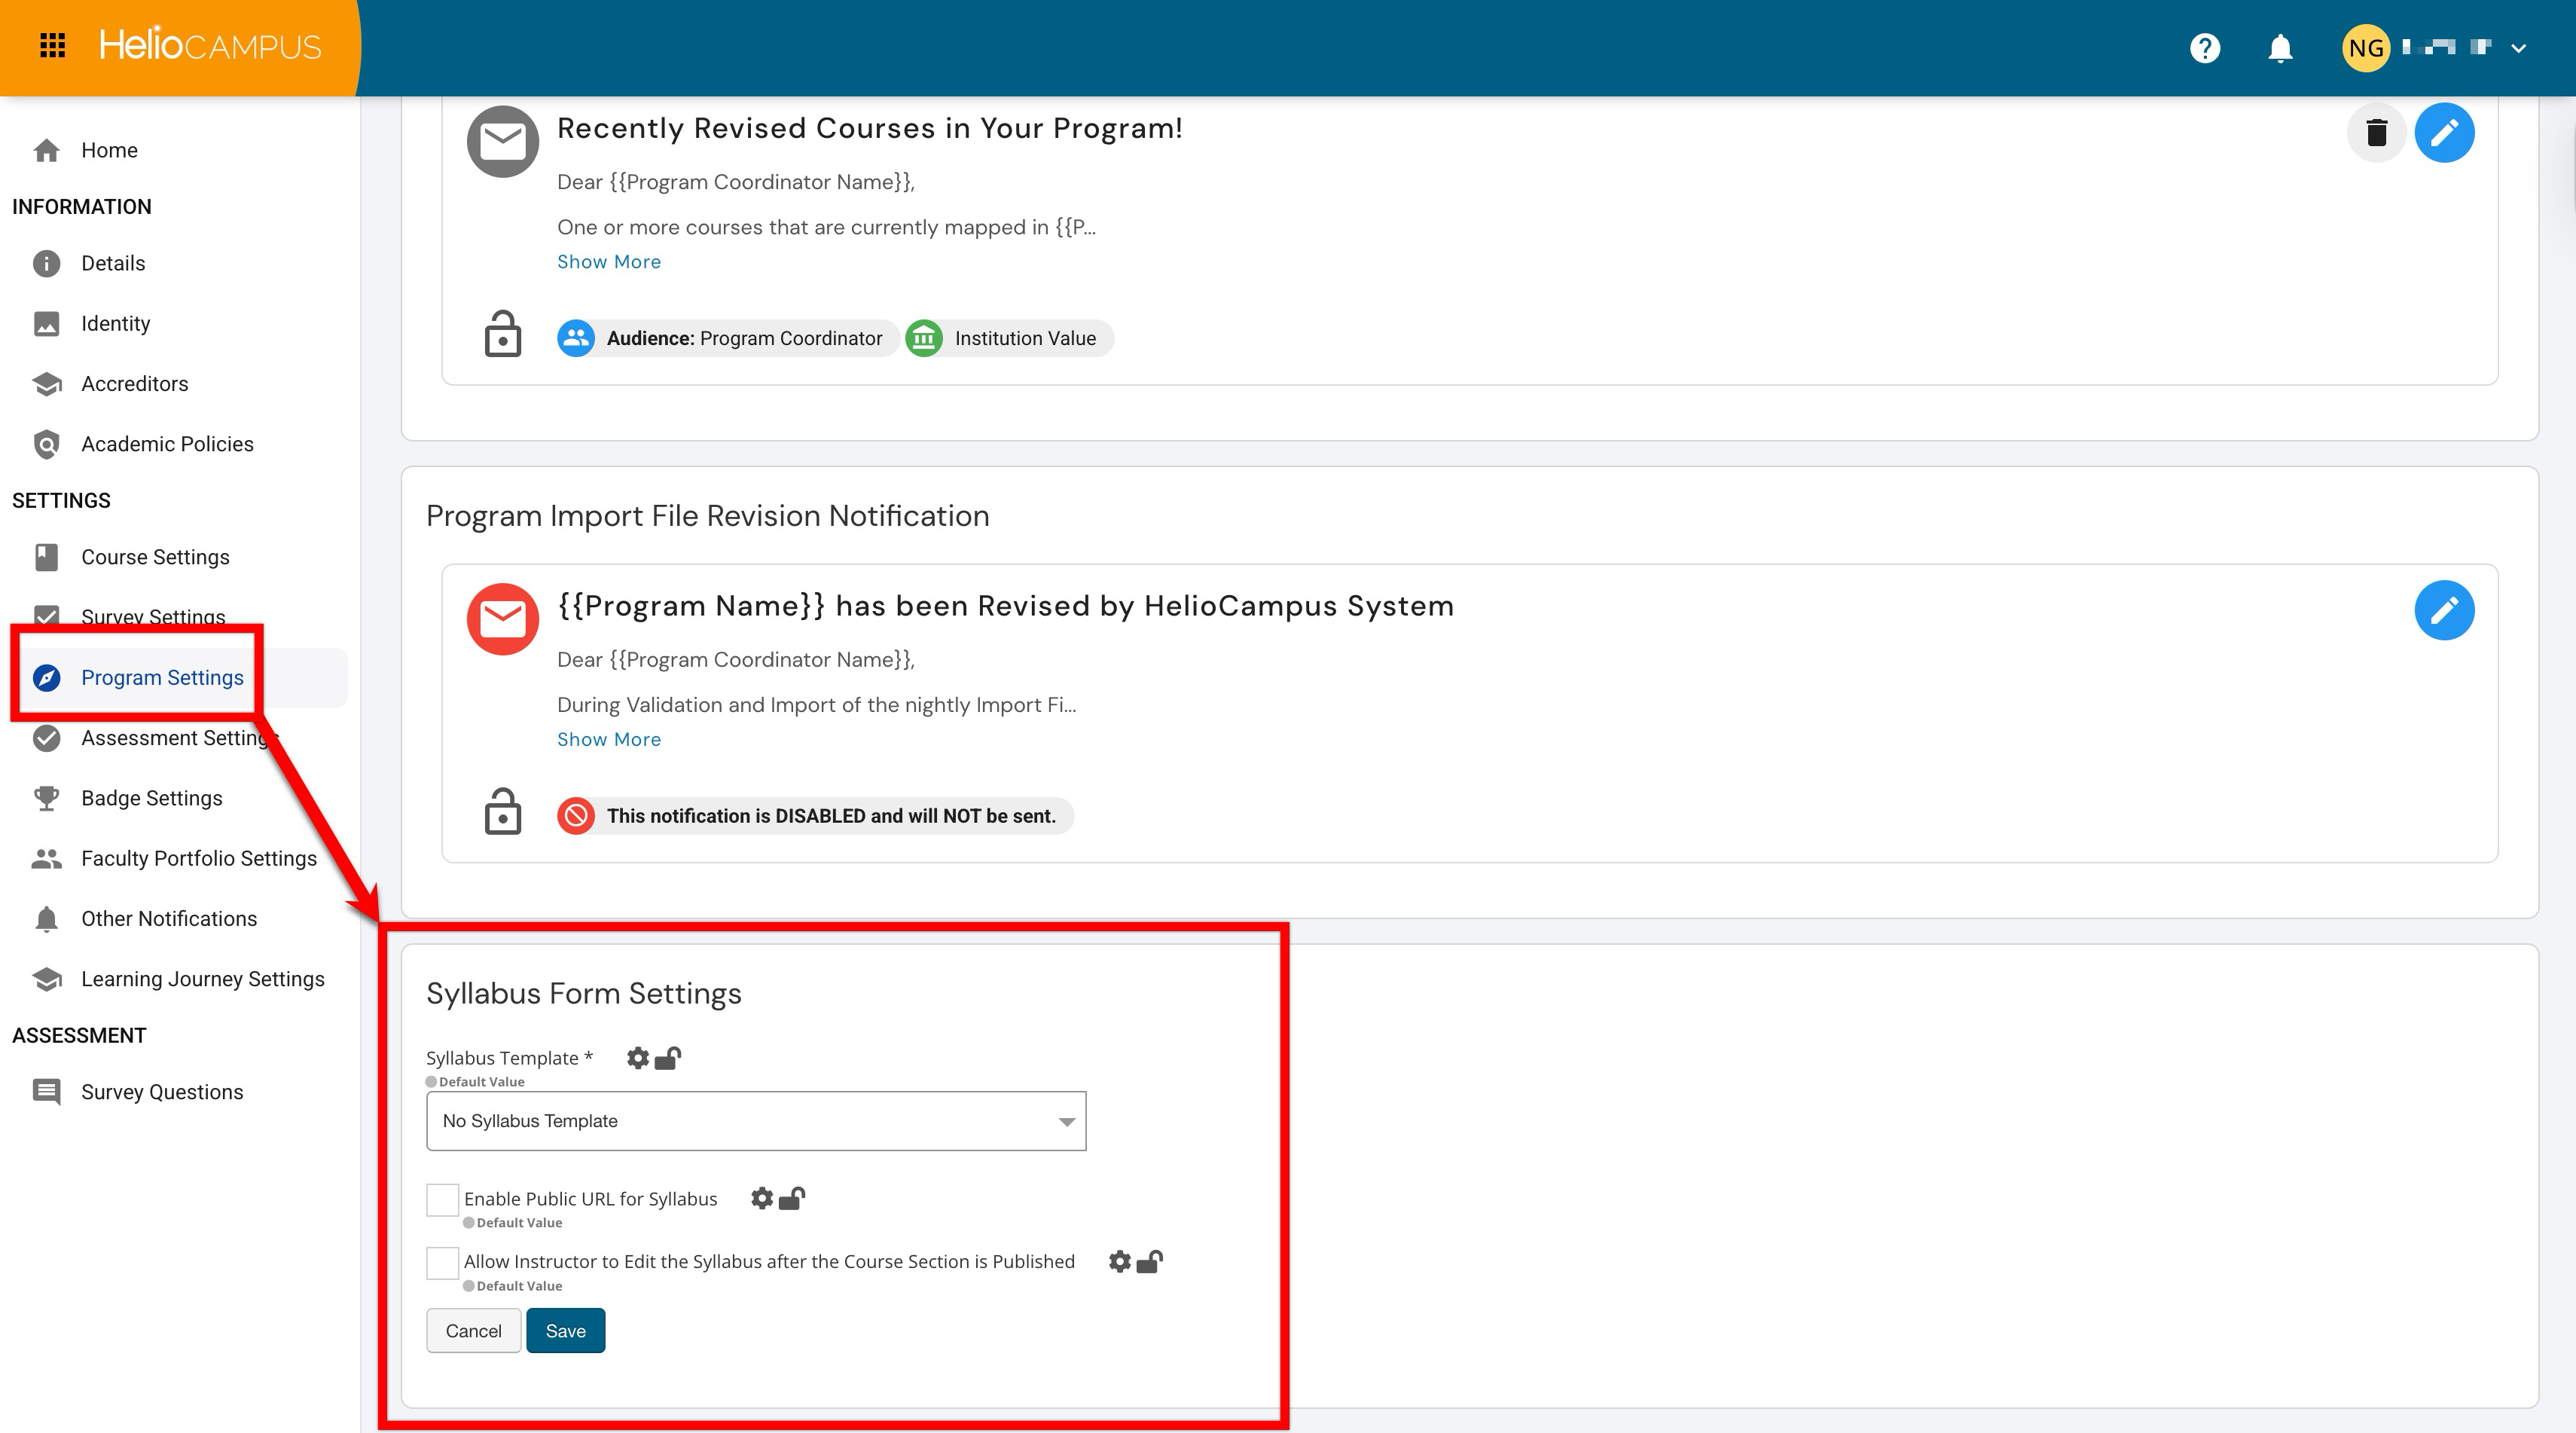Viewport: 2576px width, 1433px height.
Task: Toggle lock icon under Recently Revised Courses
Action: pyautogui.click(x=502, y=335)
